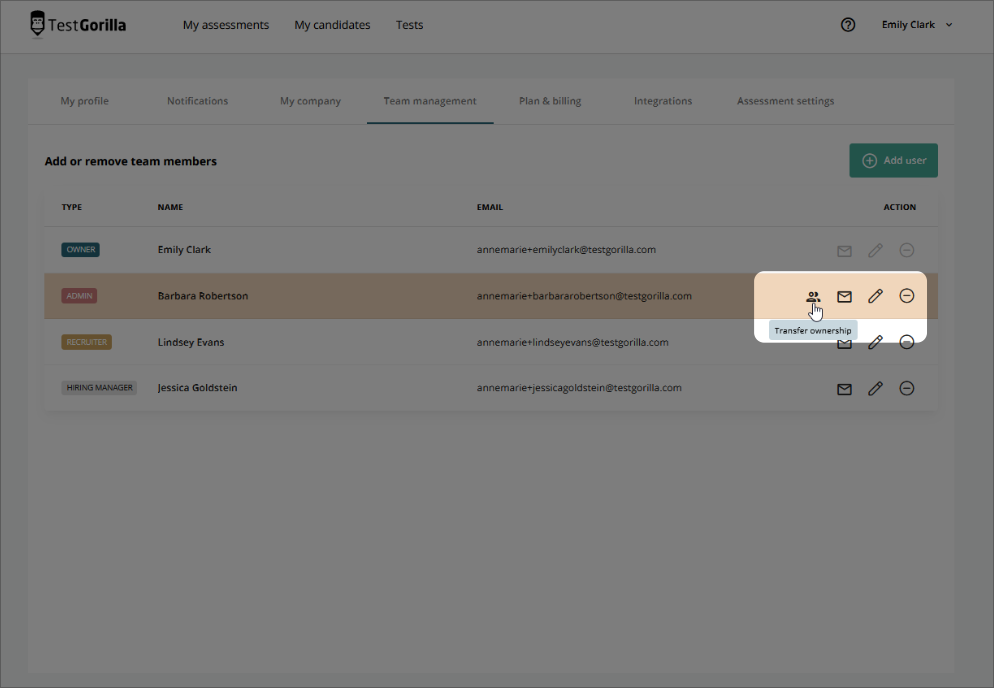The height and width of the screenshot is (688, 994).
Task: Open the Plan & billing tab
Action: coord(550,101)
